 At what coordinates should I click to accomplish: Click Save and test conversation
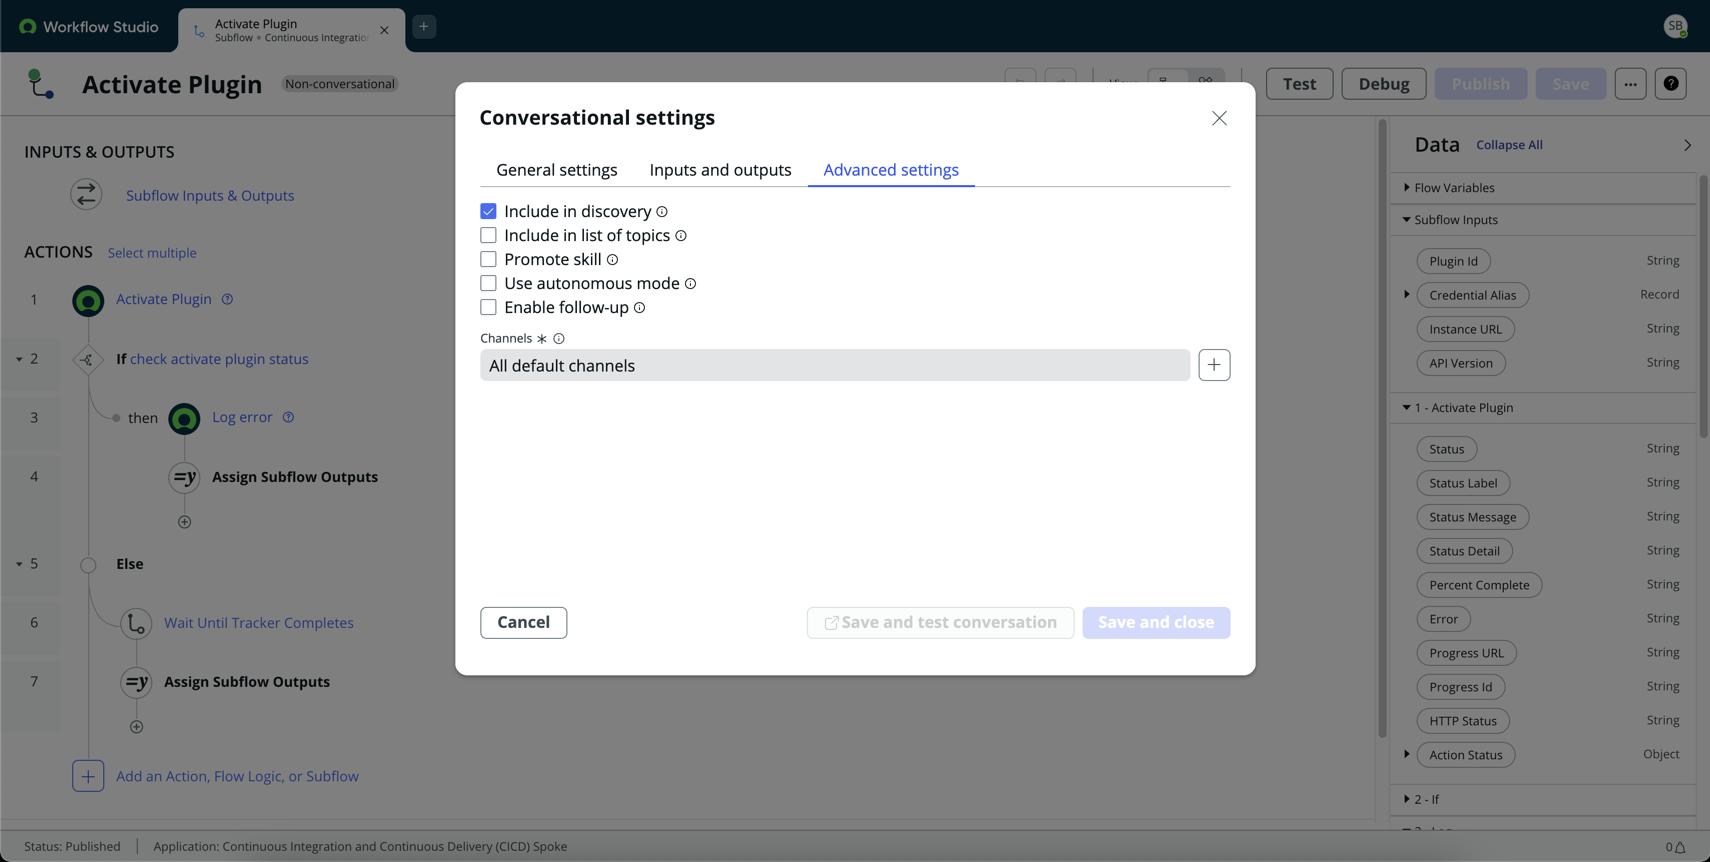[940, 623]
